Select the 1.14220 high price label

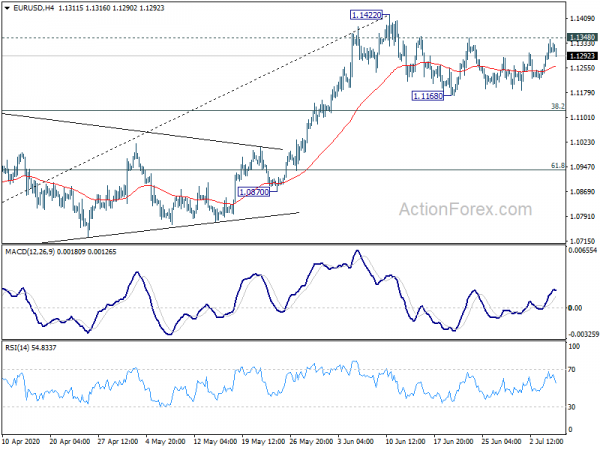pos(366,15)
